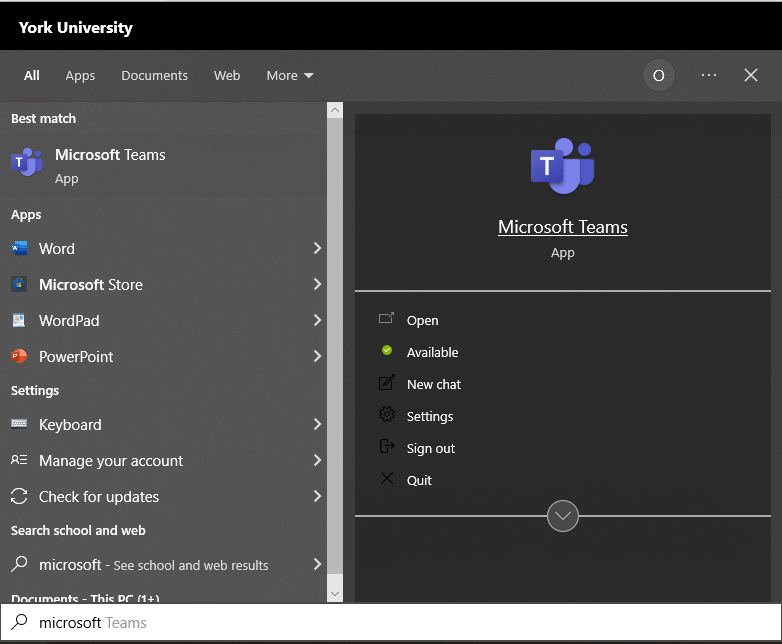Screen dimensions: 782x644
Task: Click the green Available status icon
Action: tap(387, 350)
